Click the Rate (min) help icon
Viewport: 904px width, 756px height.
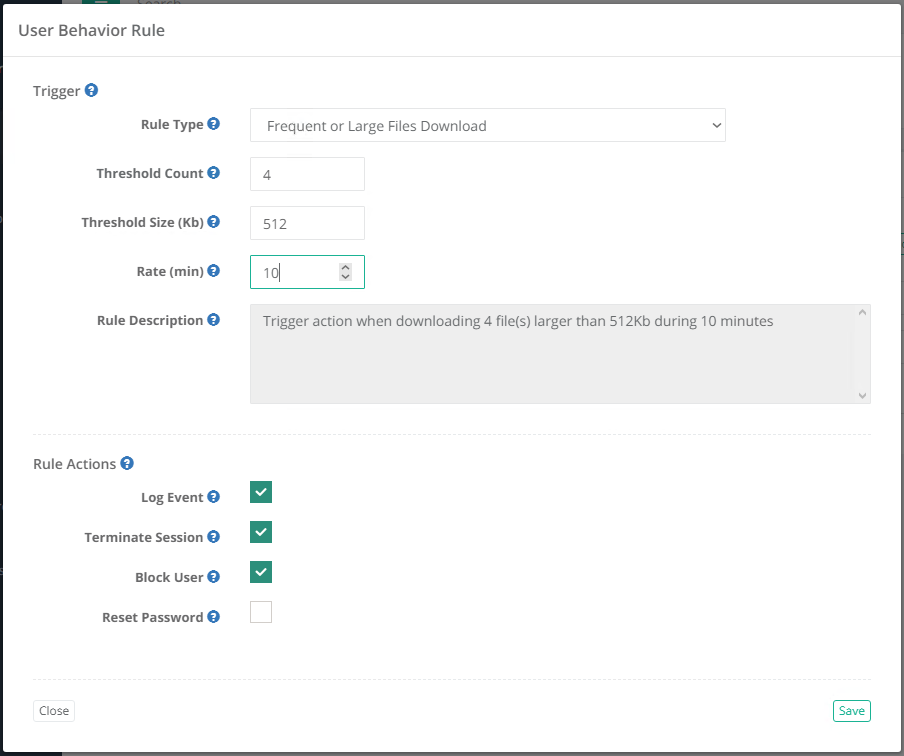click(x=214, y=271)
